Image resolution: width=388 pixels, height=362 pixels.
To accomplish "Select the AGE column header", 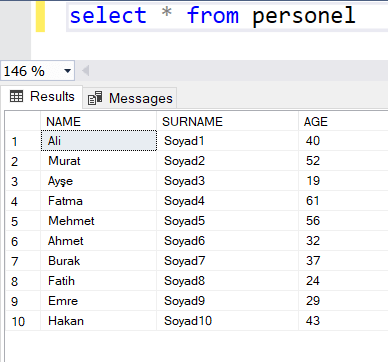I will point(343,121).
